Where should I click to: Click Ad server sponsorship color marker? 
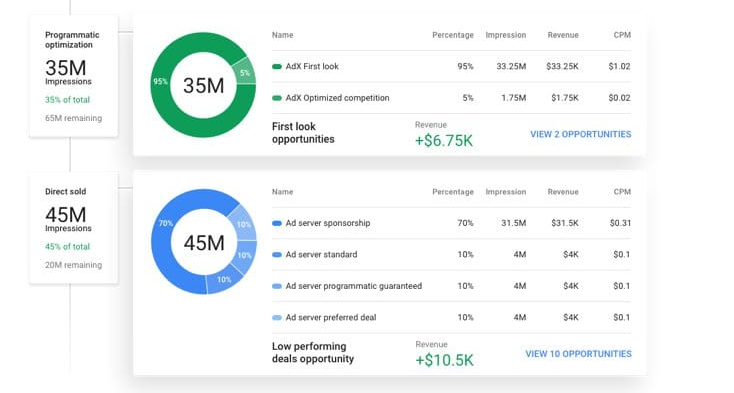click(x=277, y=223)
